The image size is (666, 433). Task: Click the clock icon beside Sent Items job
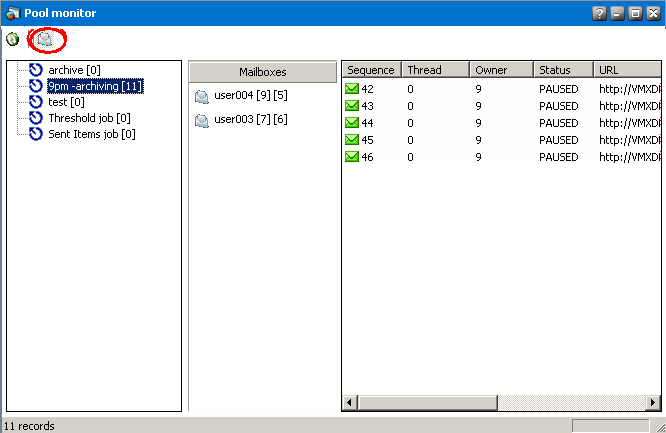click(36, 134)
